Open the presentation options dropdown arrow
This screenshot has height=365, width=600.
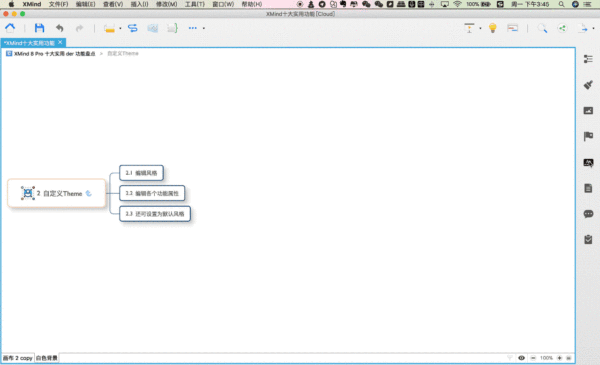tap(480, 28)
